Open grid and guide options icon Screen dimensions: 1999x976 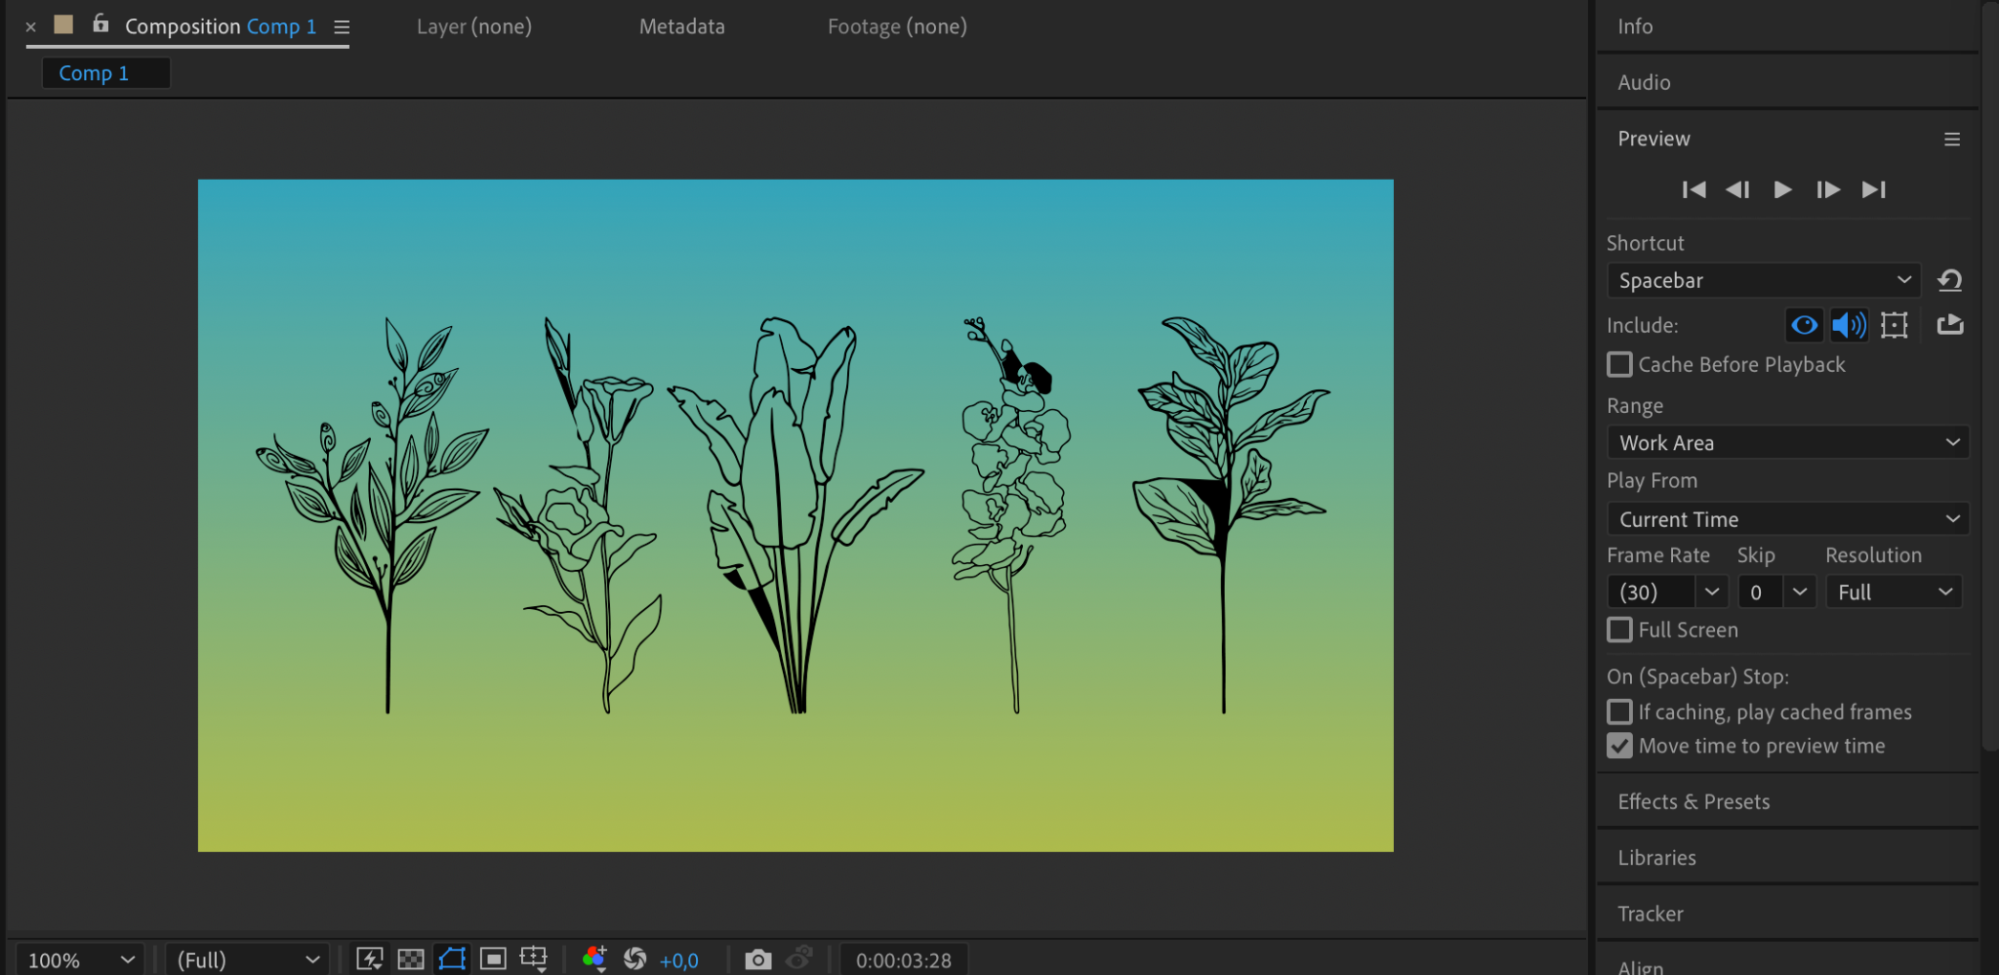[x=534, y=960]
